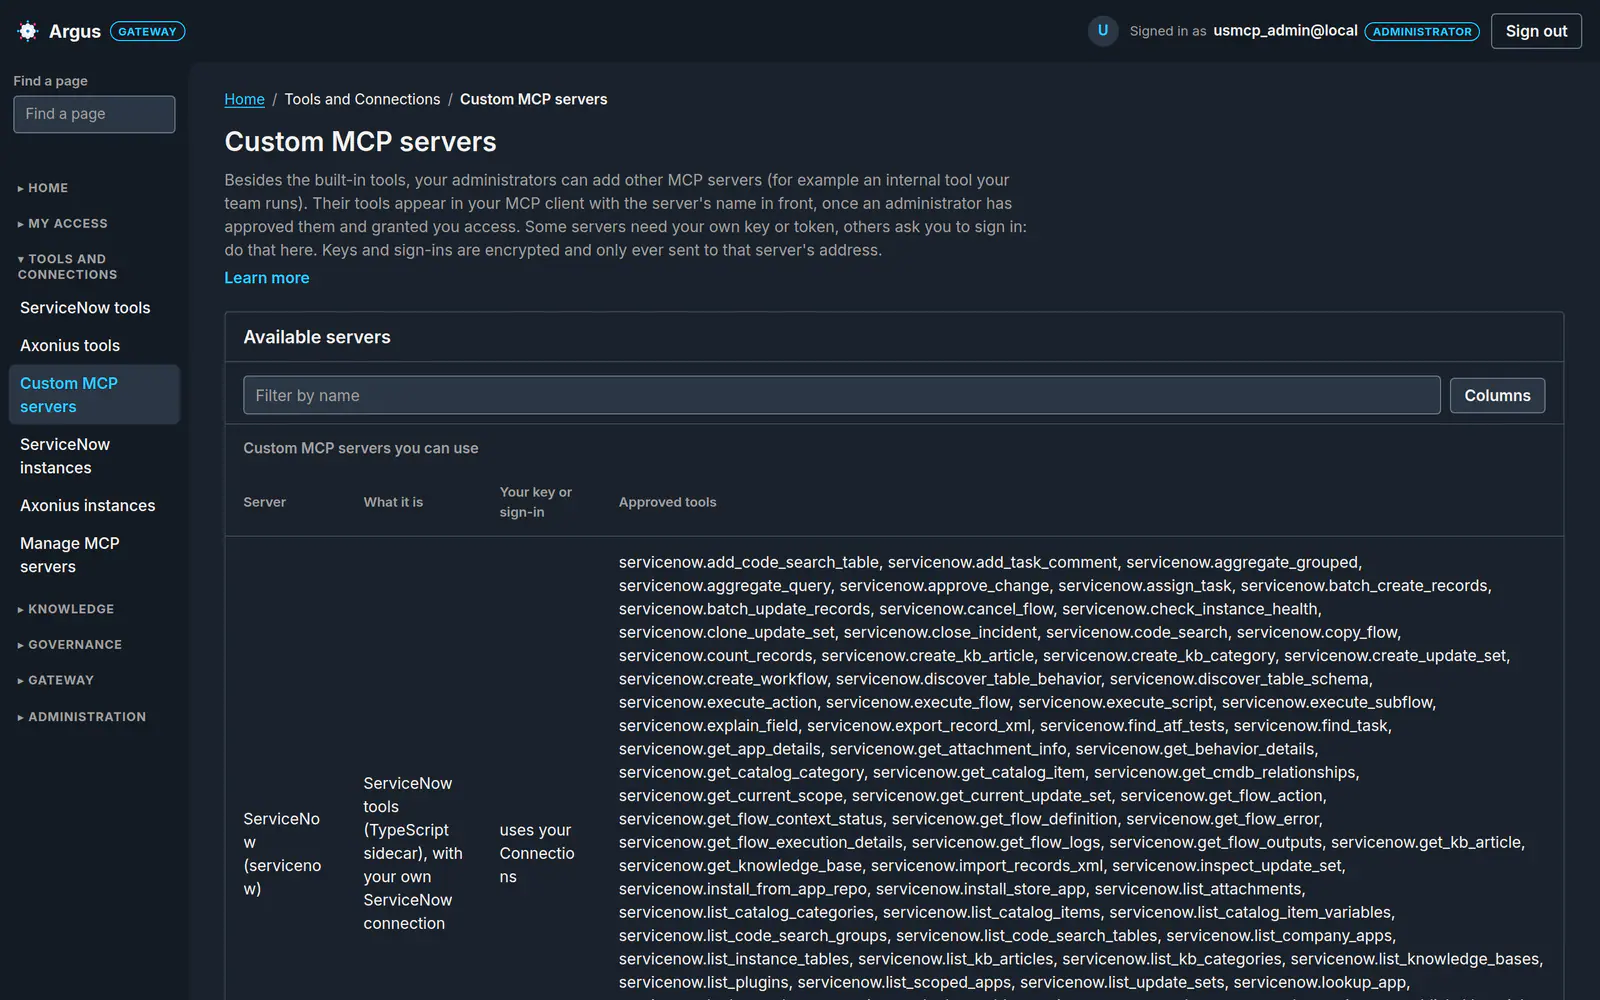This screenshot has width=1600, height=1000.
Task: Click the Find a page search box
Action: 94,114
